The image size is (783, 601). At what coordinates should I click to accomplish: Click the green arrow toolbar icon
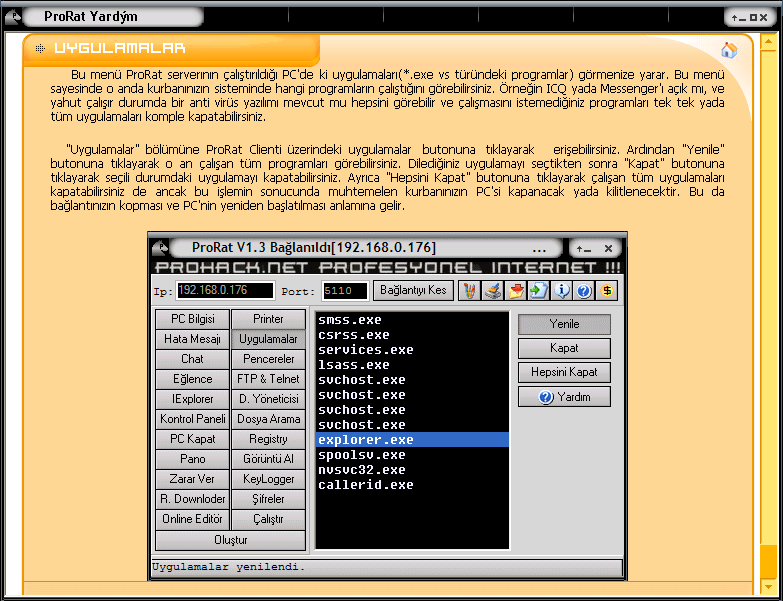539,291
